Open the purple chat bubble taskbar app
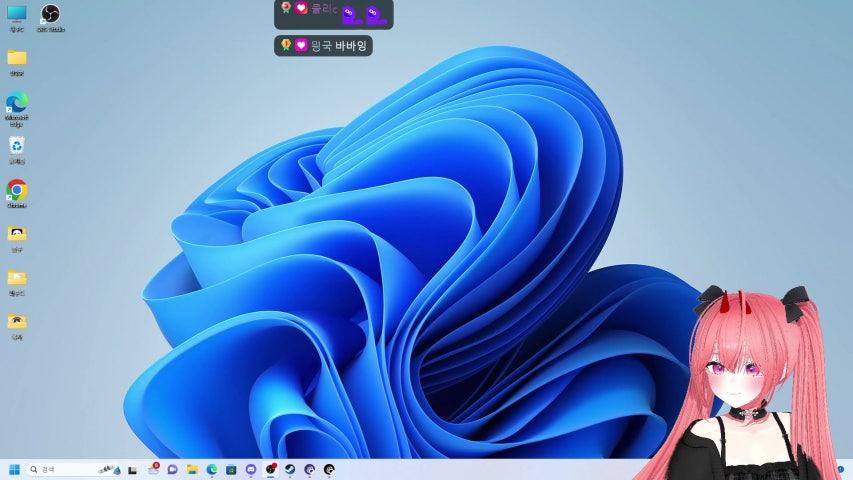The image size is (853, 480). [173, 469]
